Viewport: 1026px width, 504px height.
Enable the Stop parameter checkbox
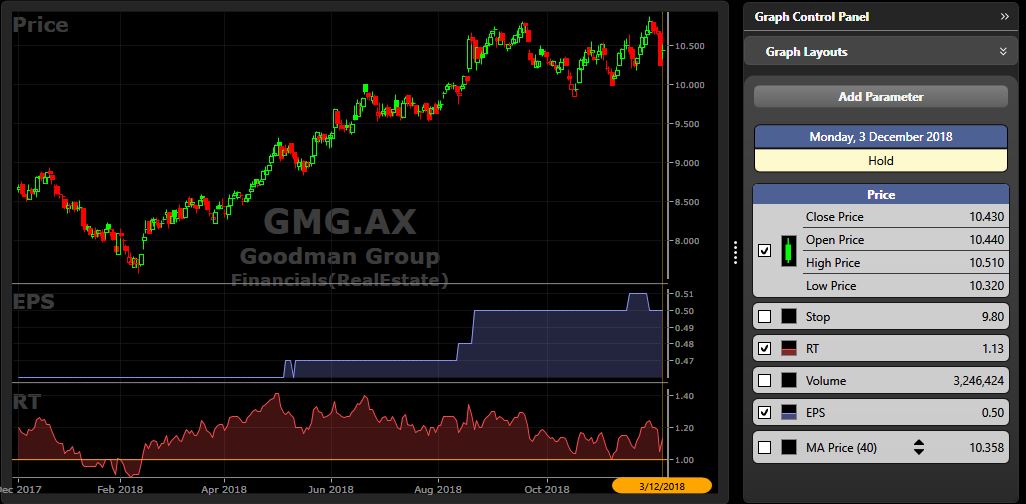point(764,317)
